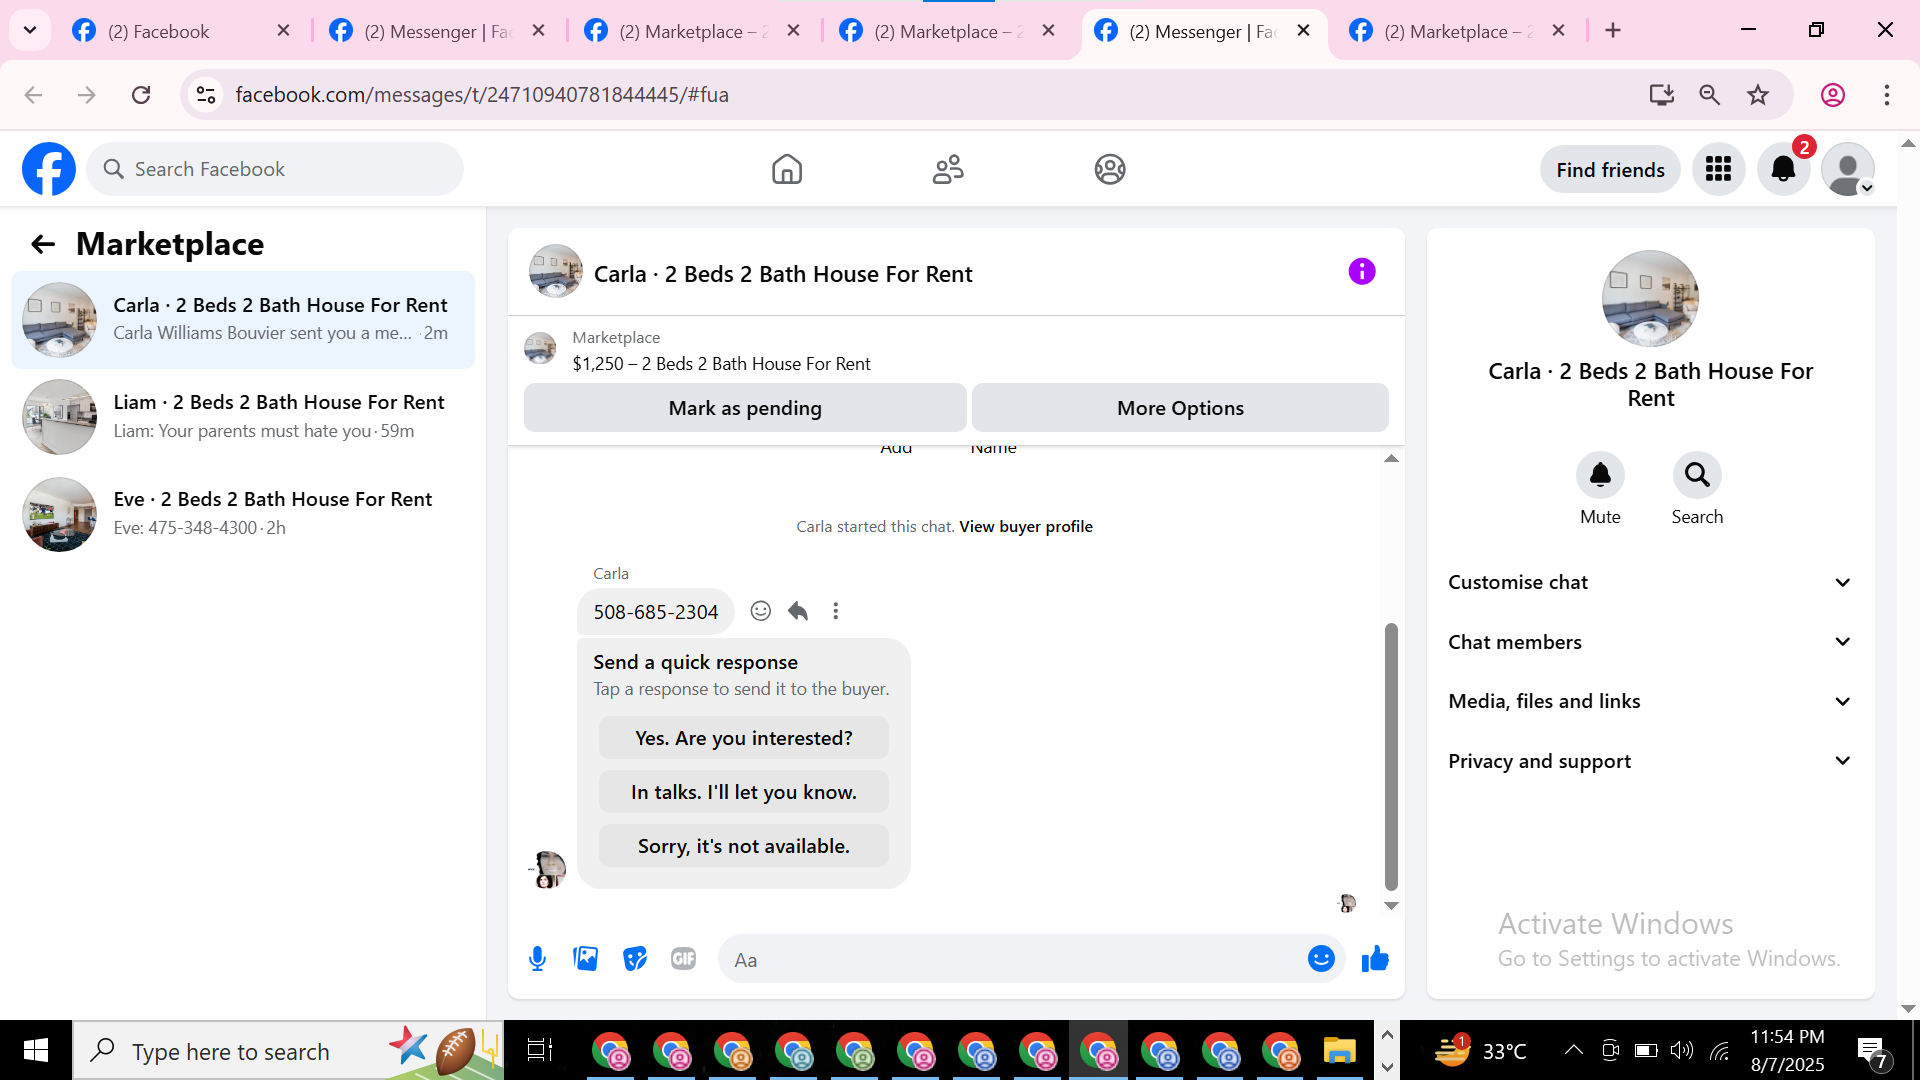This screenshot has width=1920, height=1080.
Task: React to Carla's phone number message
Action: (760, 611)
